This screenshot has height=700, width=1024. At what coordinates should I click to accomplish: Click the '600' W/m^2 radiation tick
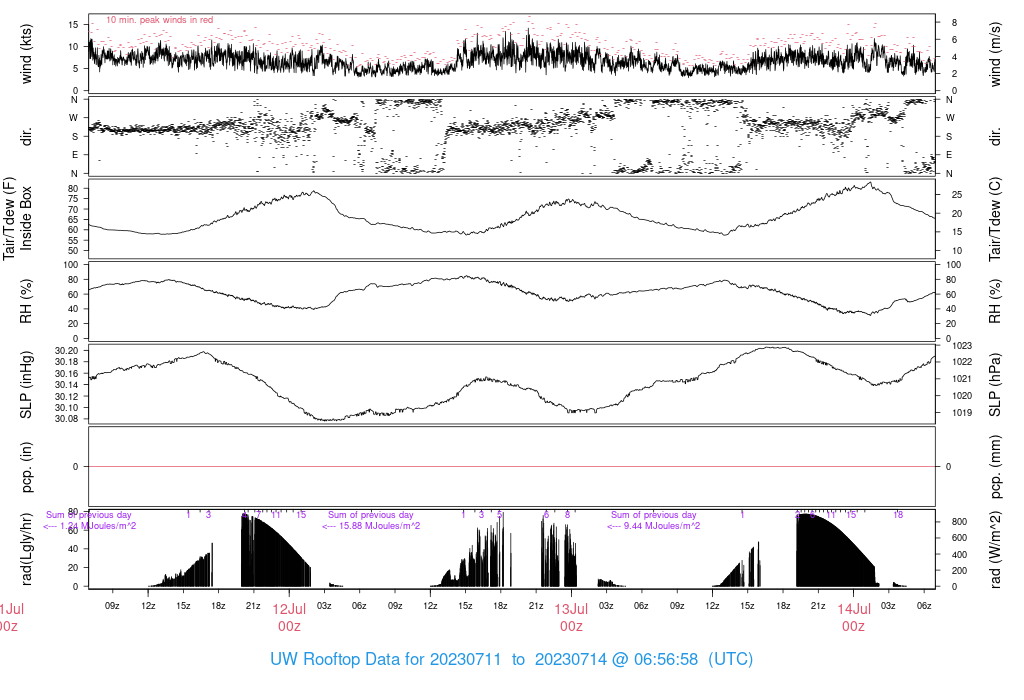pos(959,538)
